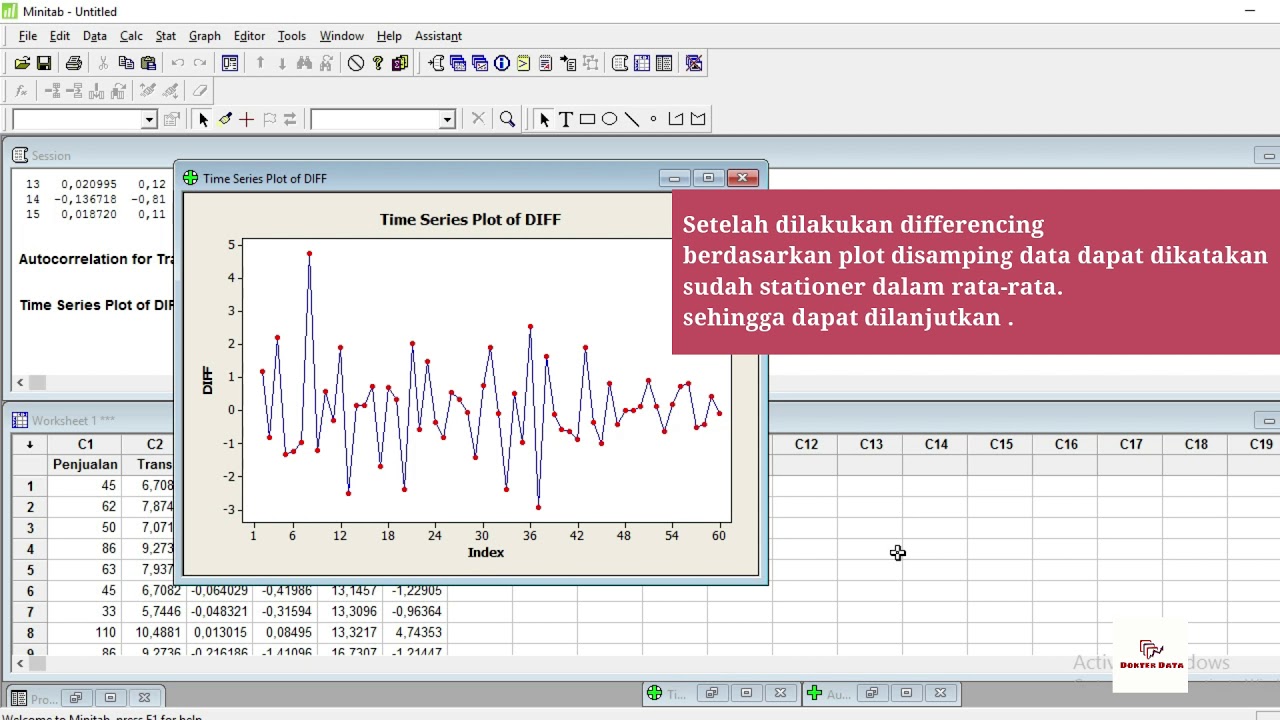Click the Print Window printer icon
Screen dimensions: 1280x720
73,63
